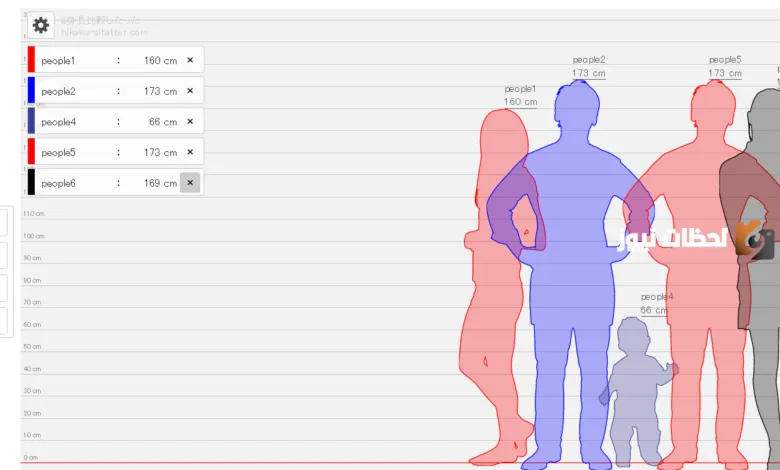This screenshot has height=470, width=780.
Task: Click the X next to people5
Action: tap(190, 152)
